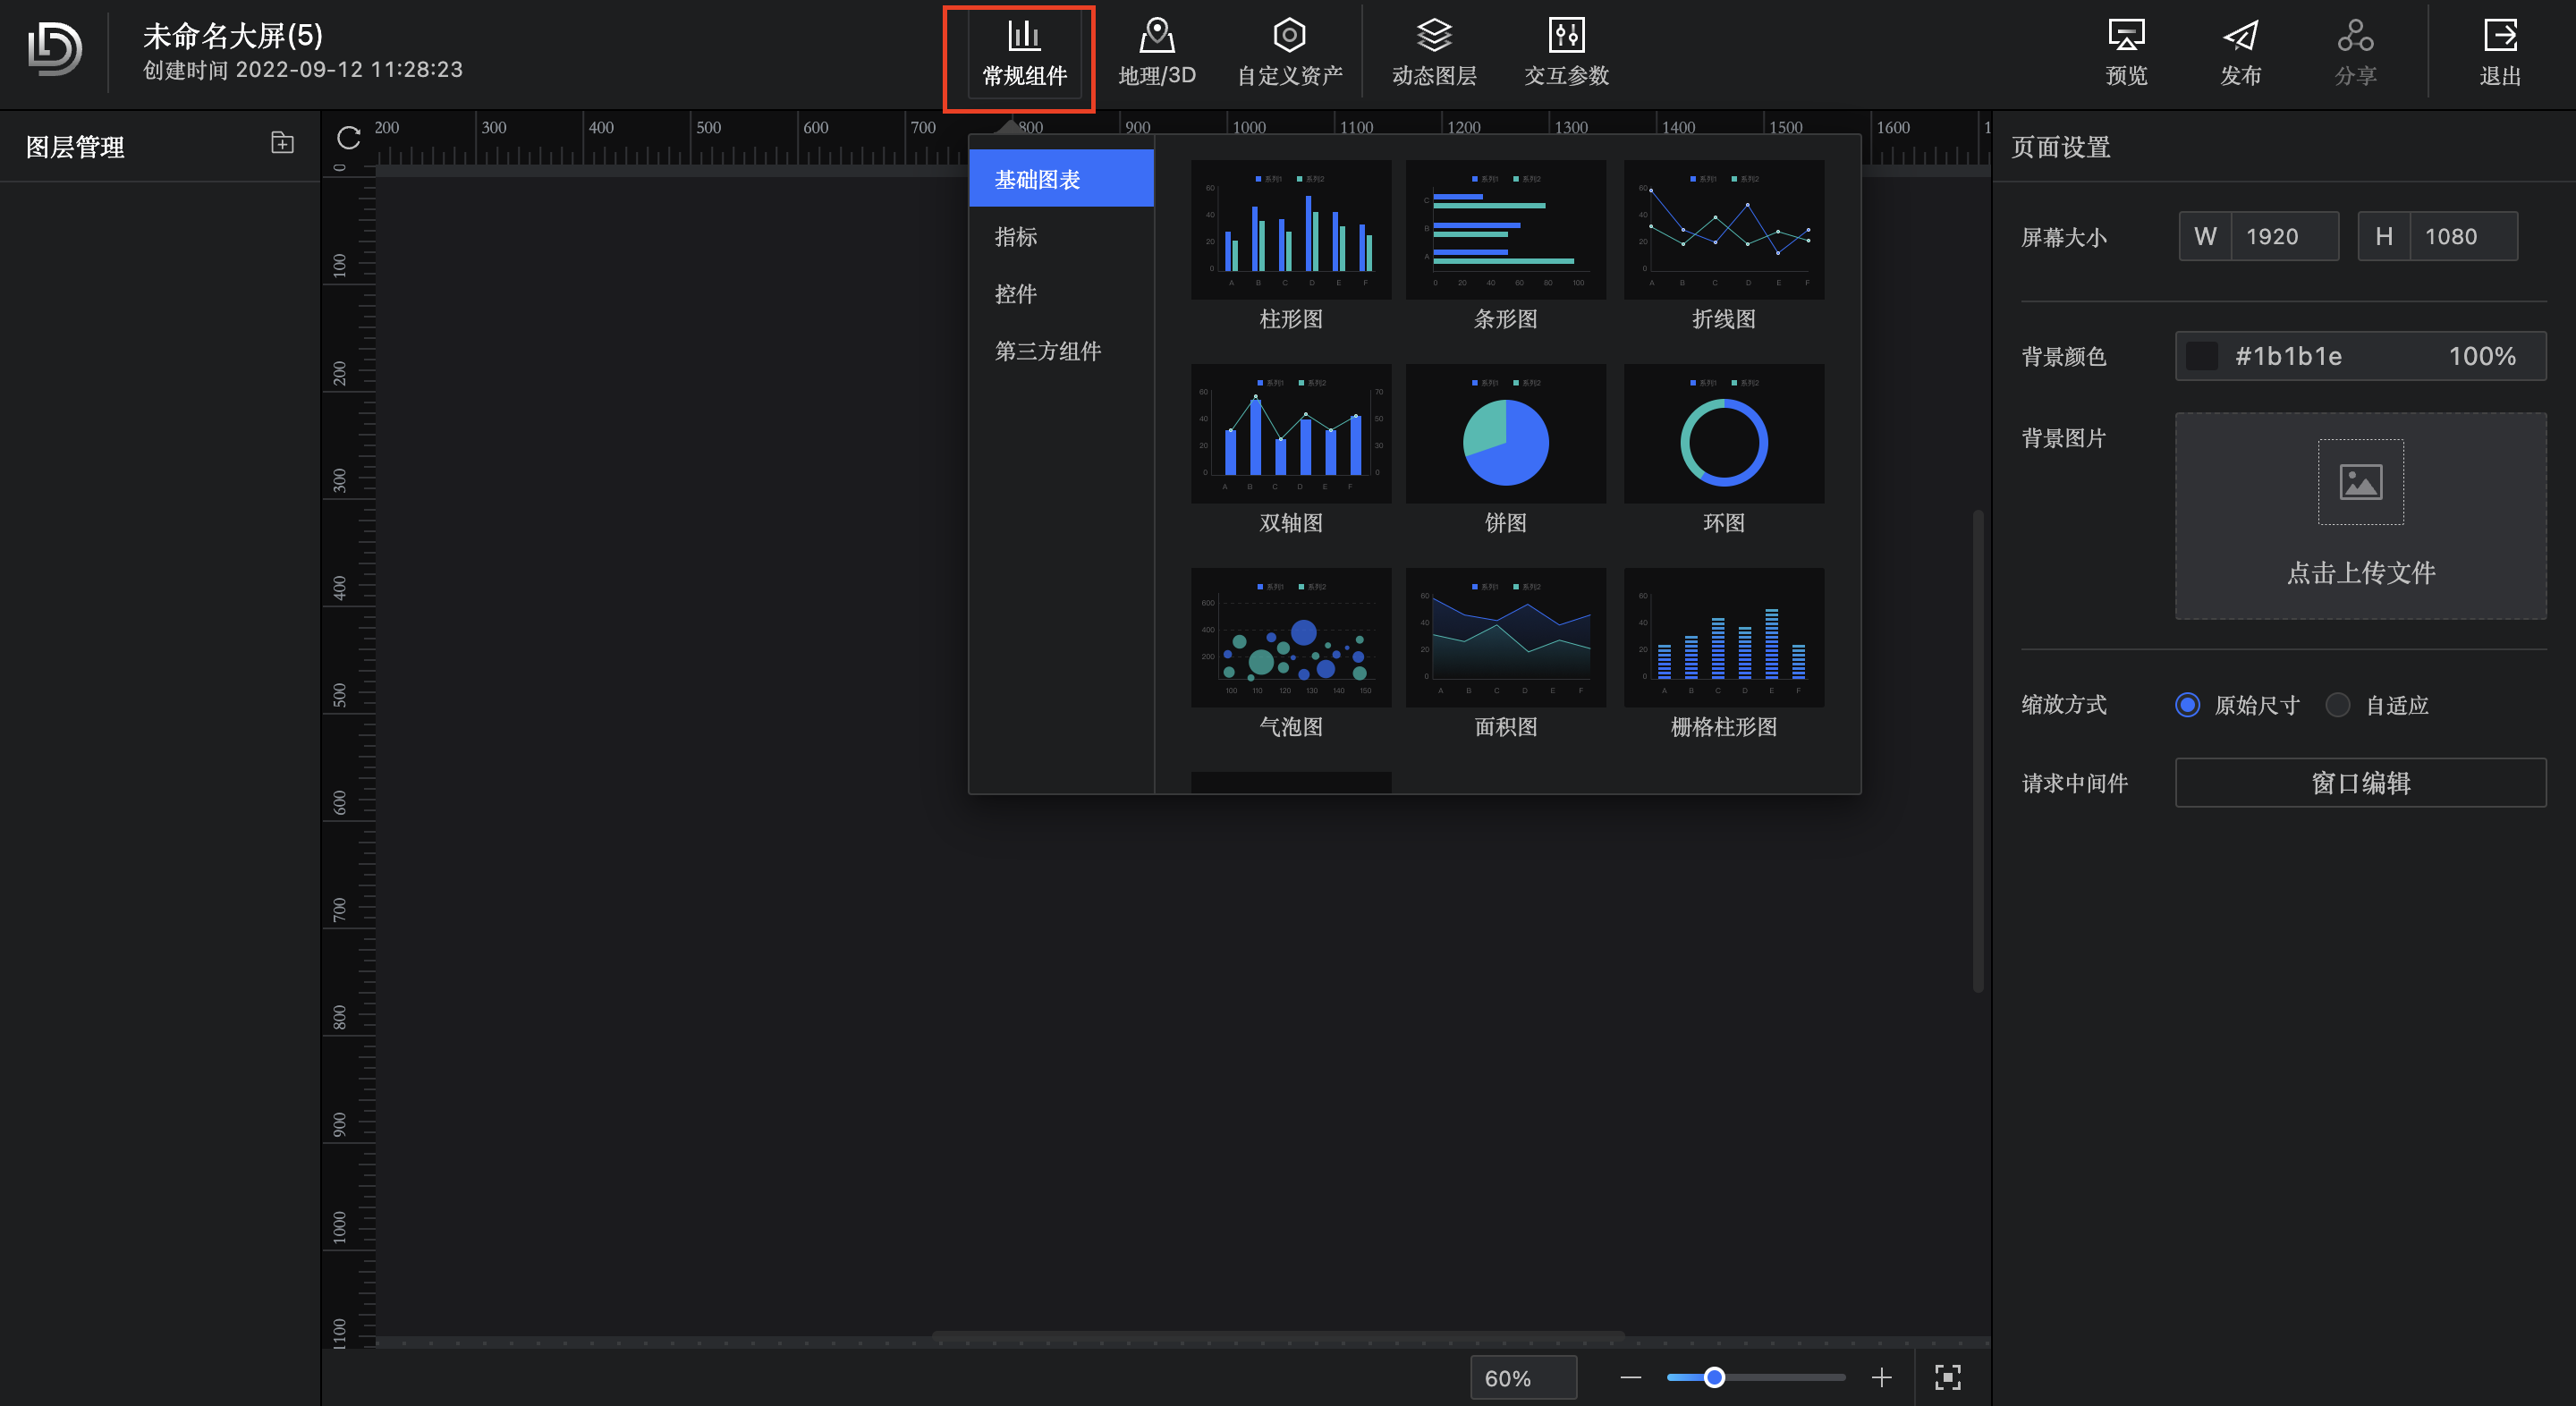Toggle fit-to-screen icon at bottom
Image resolution: width=2576 pixels, height=1406 pixels.
[1947, 1377]
